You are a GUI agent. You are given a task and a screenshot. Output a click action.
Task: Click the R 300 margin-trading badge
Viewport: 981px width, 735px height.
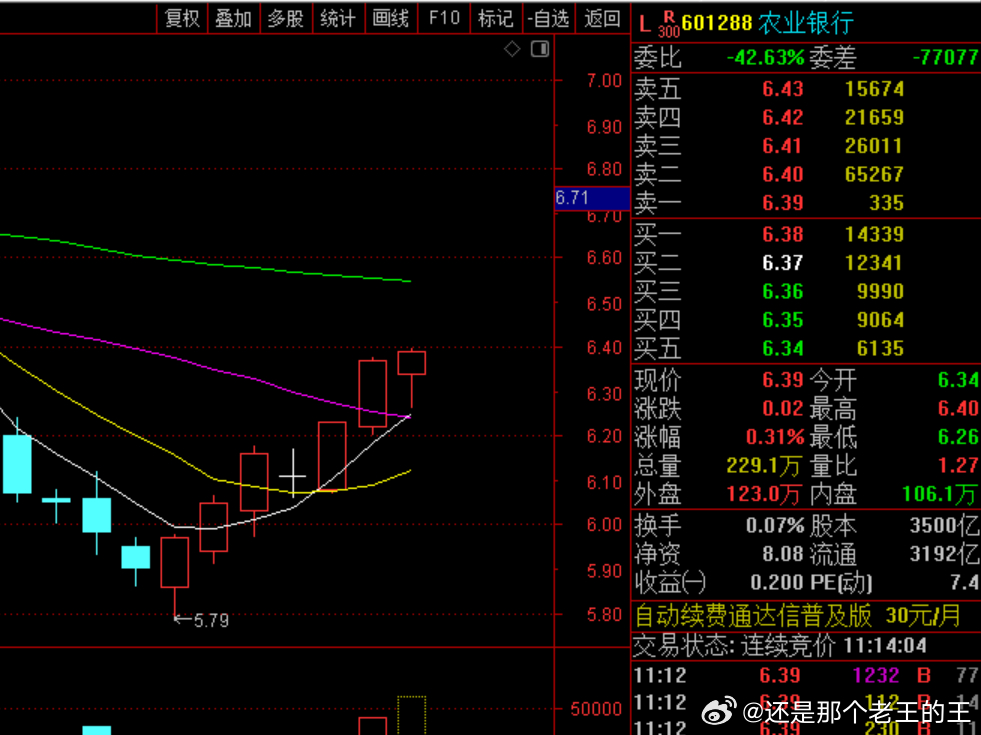pyautogui.click(x=669, y=24)
